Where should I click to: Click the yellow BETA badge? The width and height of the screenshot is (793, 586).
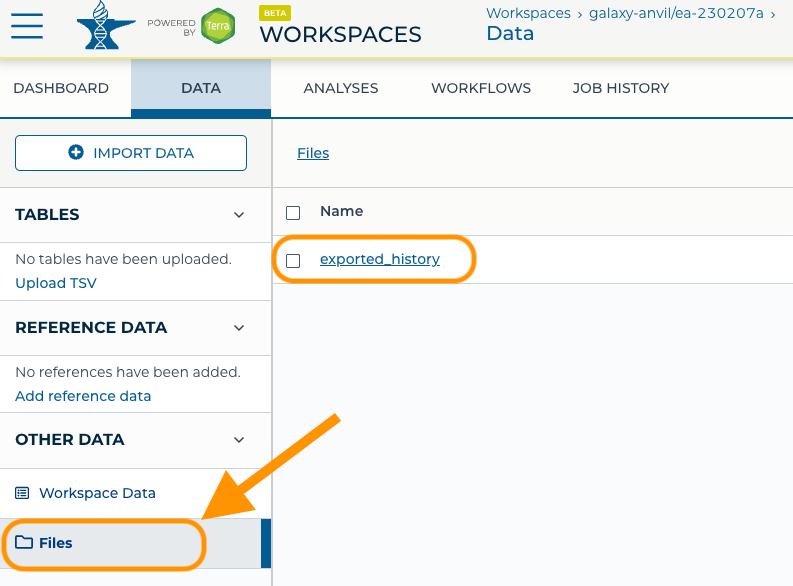(x=275, y=13)
